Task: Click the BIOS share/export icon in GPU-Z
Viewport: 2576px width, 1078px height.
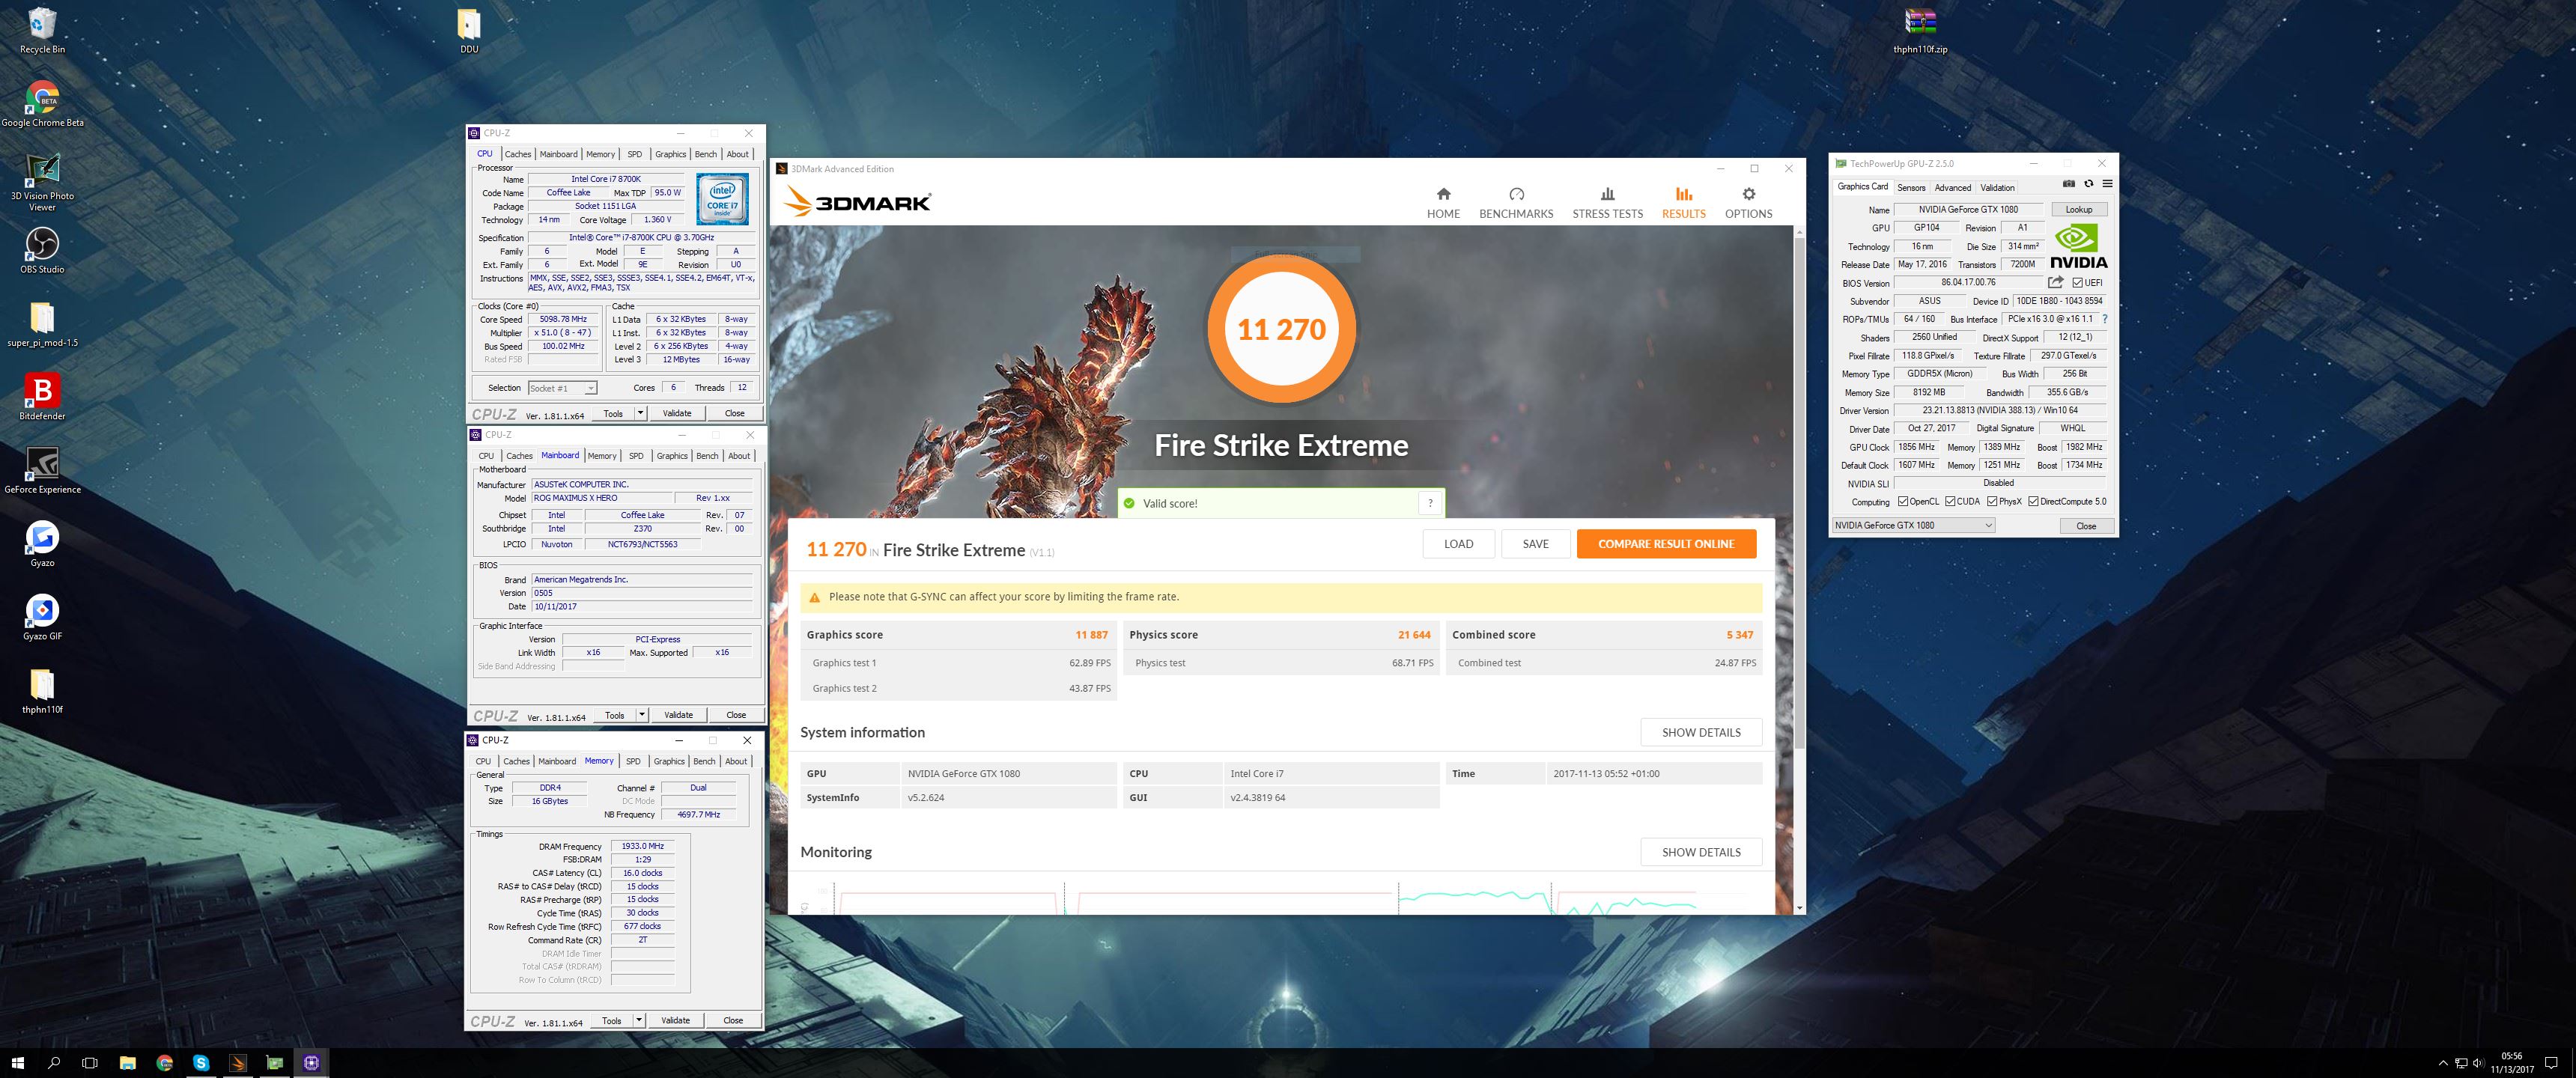Action: coord(2056,282)
